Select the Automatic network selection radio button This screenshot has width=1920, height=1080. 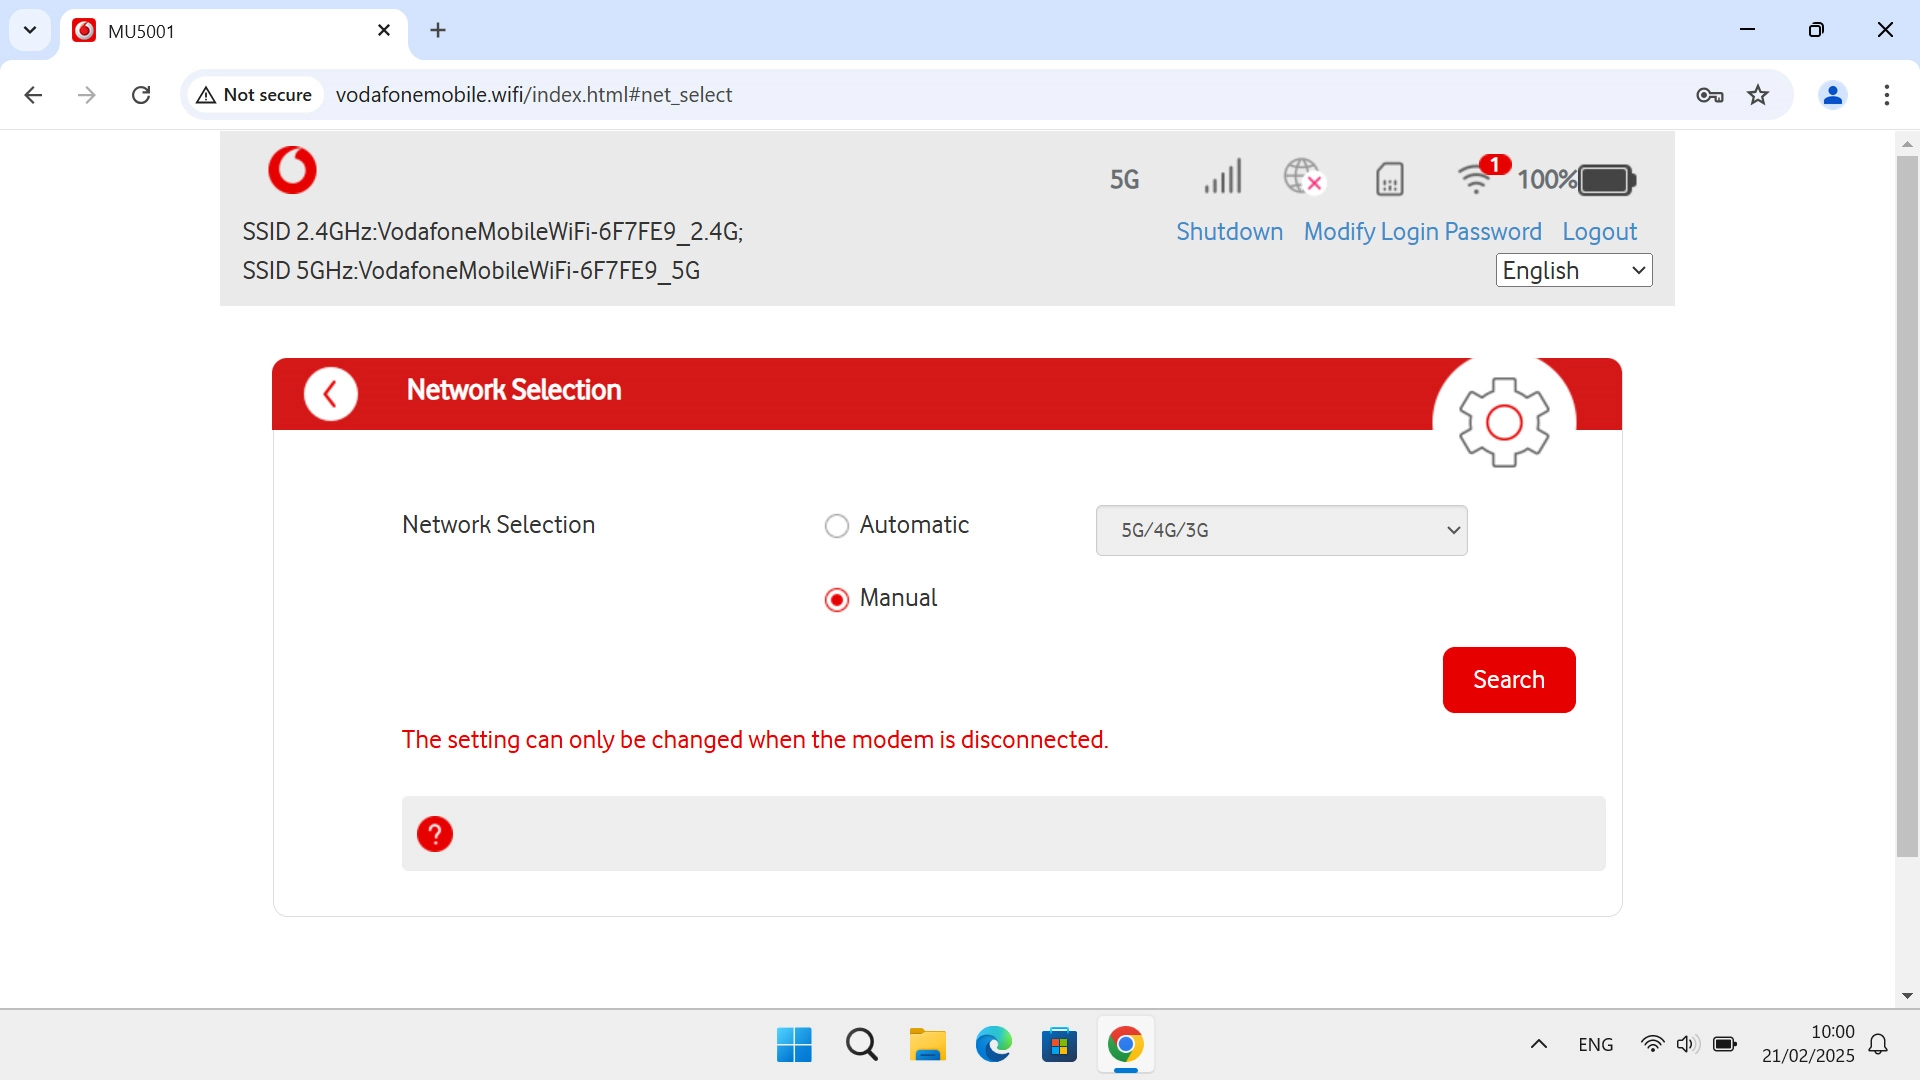pyautogui.click(x=837, y=525)
